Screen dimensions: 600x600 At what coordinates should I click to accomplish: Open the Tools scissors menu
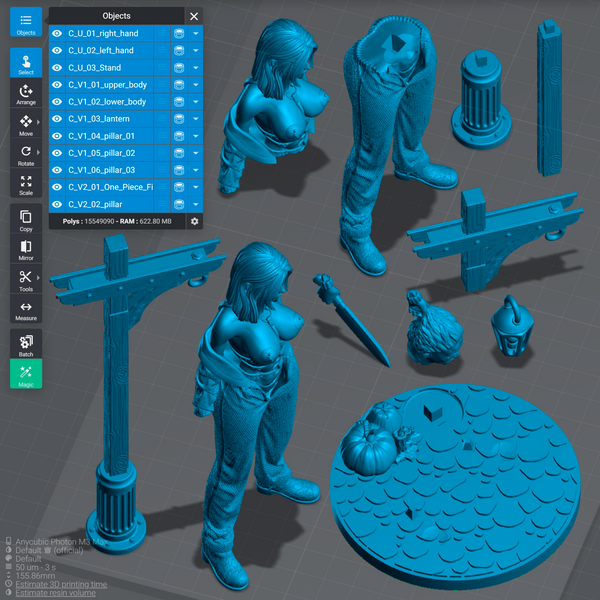(26, 279)
